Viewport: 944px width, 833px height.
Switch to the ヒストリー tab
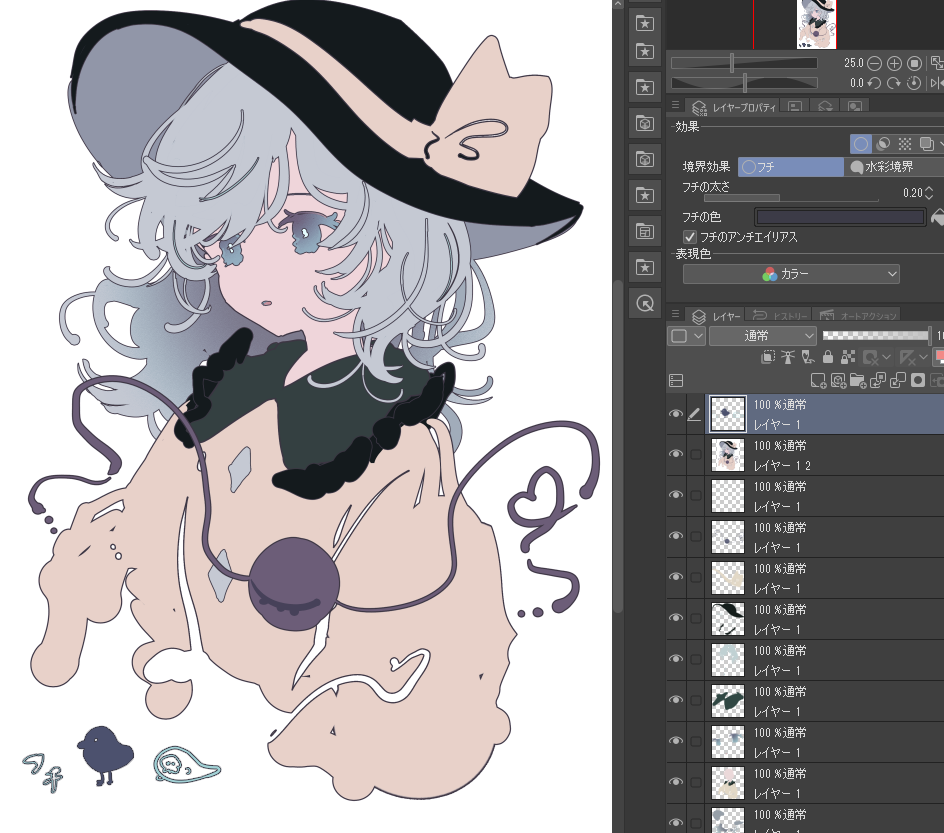(780, 316)
